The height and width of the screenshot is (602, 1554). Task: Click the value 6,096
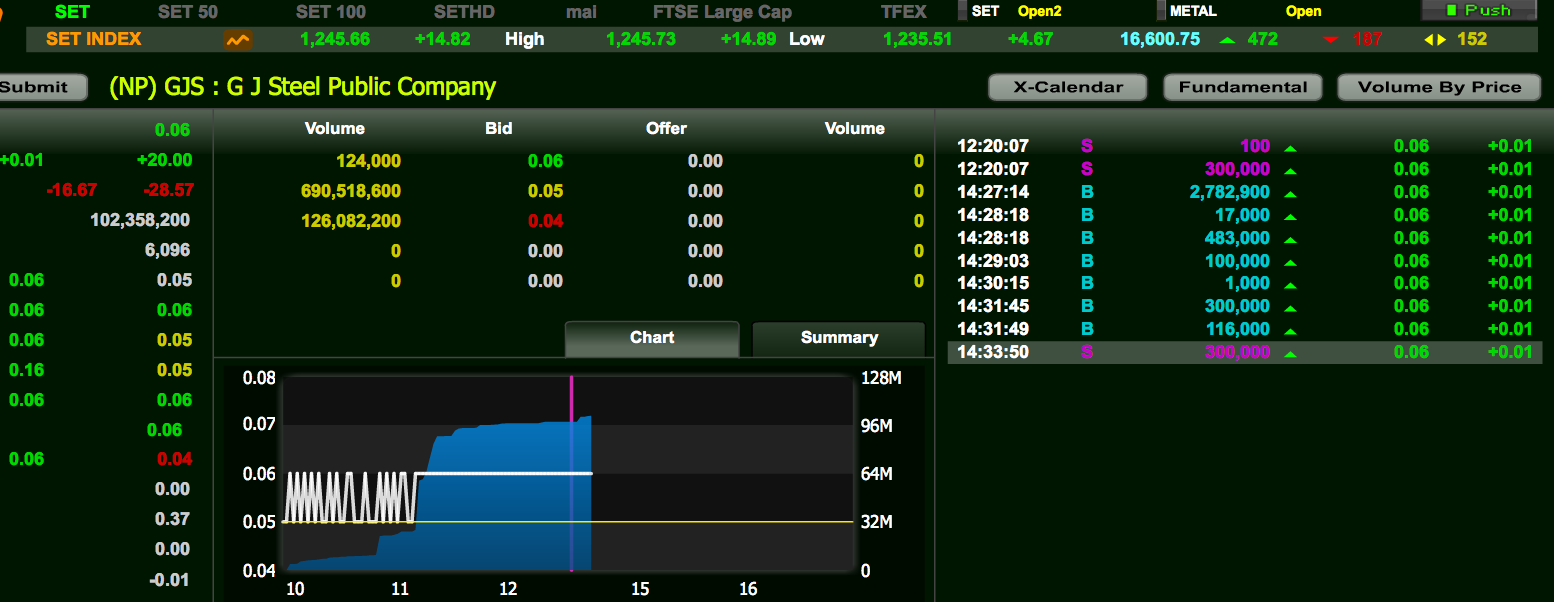point(168,250)
